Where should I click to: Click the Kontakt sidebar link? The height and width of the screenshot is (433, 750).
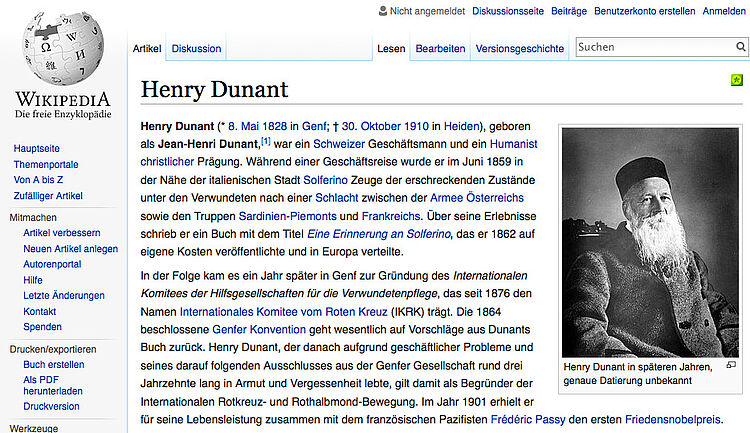pos(39,311)
